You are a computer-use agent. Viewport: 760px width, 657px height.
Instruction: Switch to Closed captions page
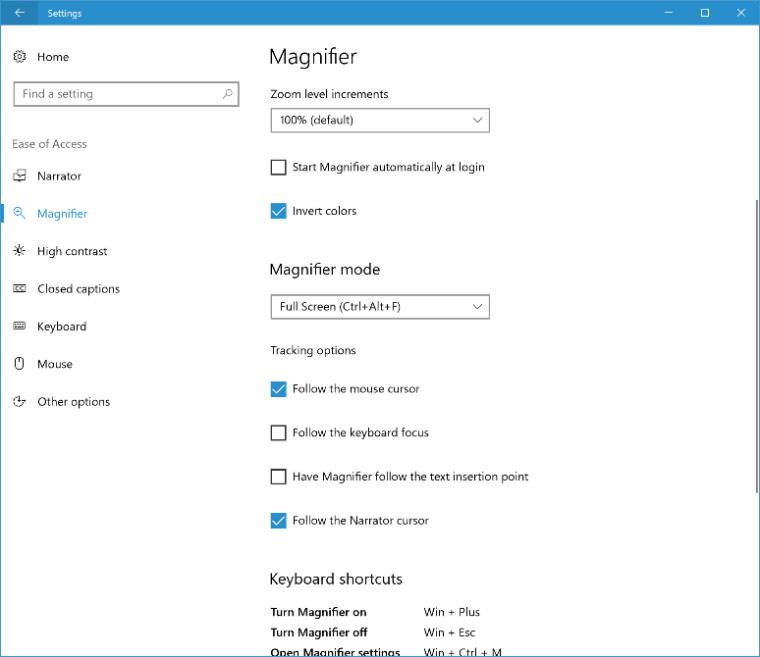coord(79,289)
